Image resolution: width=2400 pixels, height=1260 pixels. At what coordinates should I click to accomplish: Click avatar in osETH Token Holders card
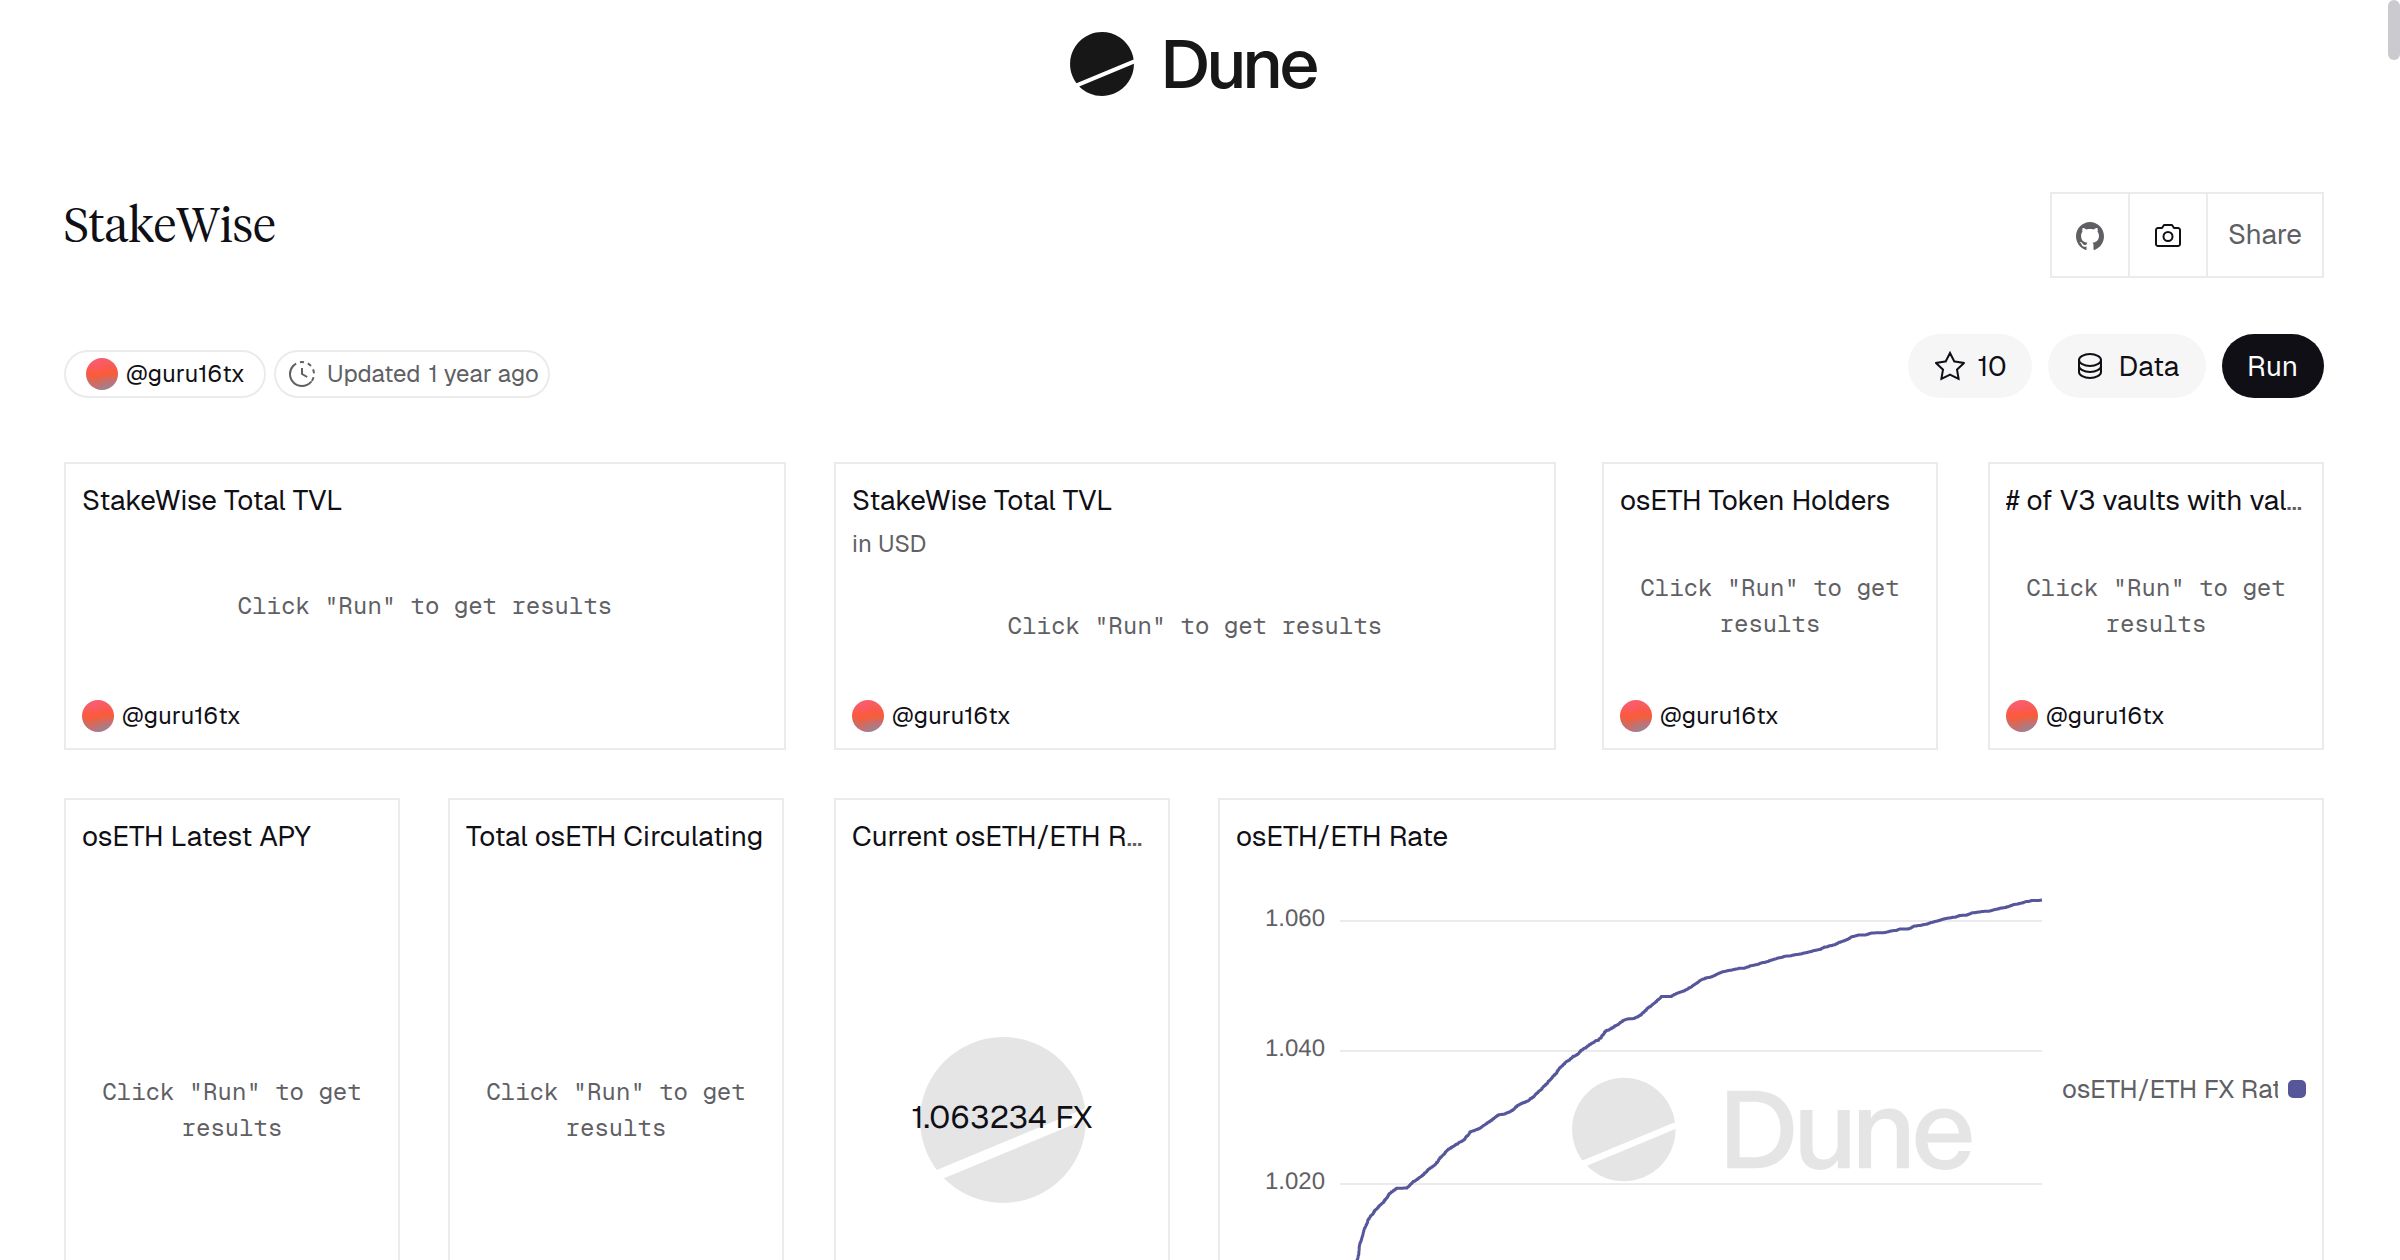[x=1635, y=716]
